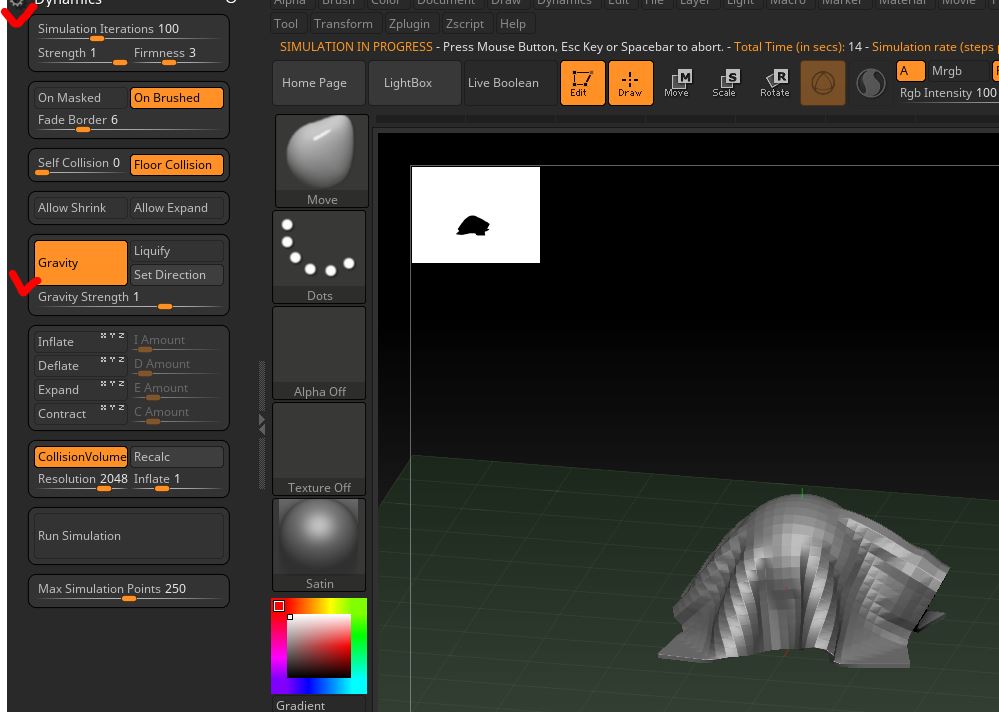999x712 pixels.
Task: Toggle the On Brushed option
Action: tap(176, 97)
